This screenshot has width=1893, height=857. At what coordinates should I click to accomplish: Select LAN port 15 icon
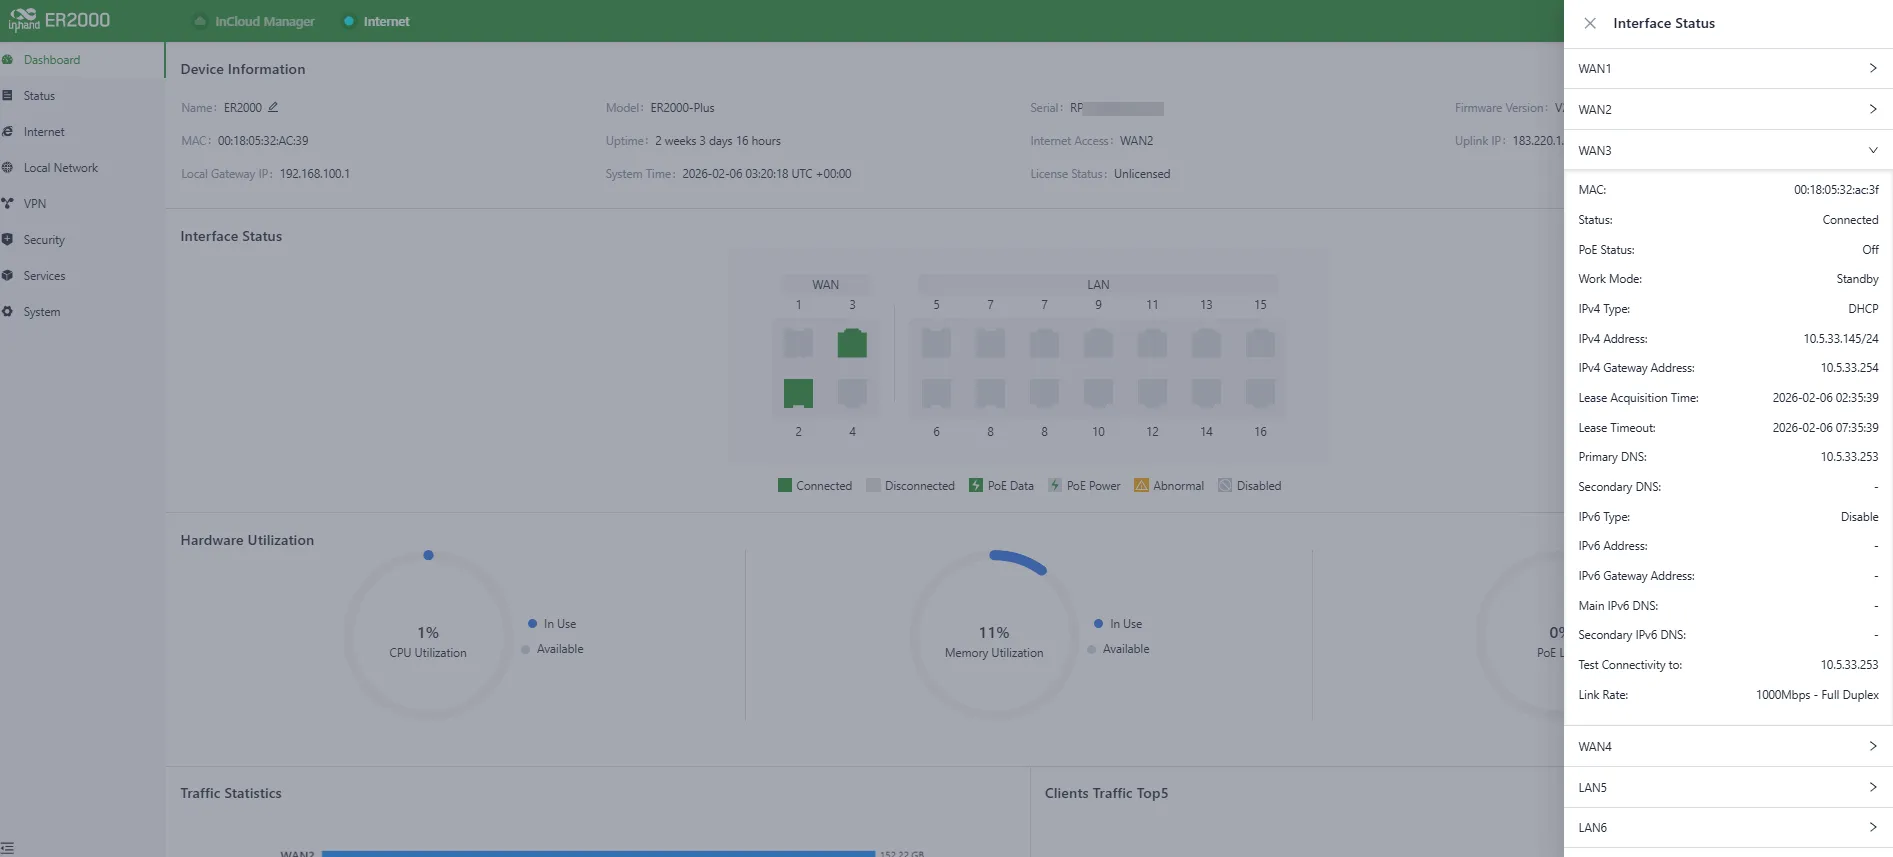click(1260, 343)
